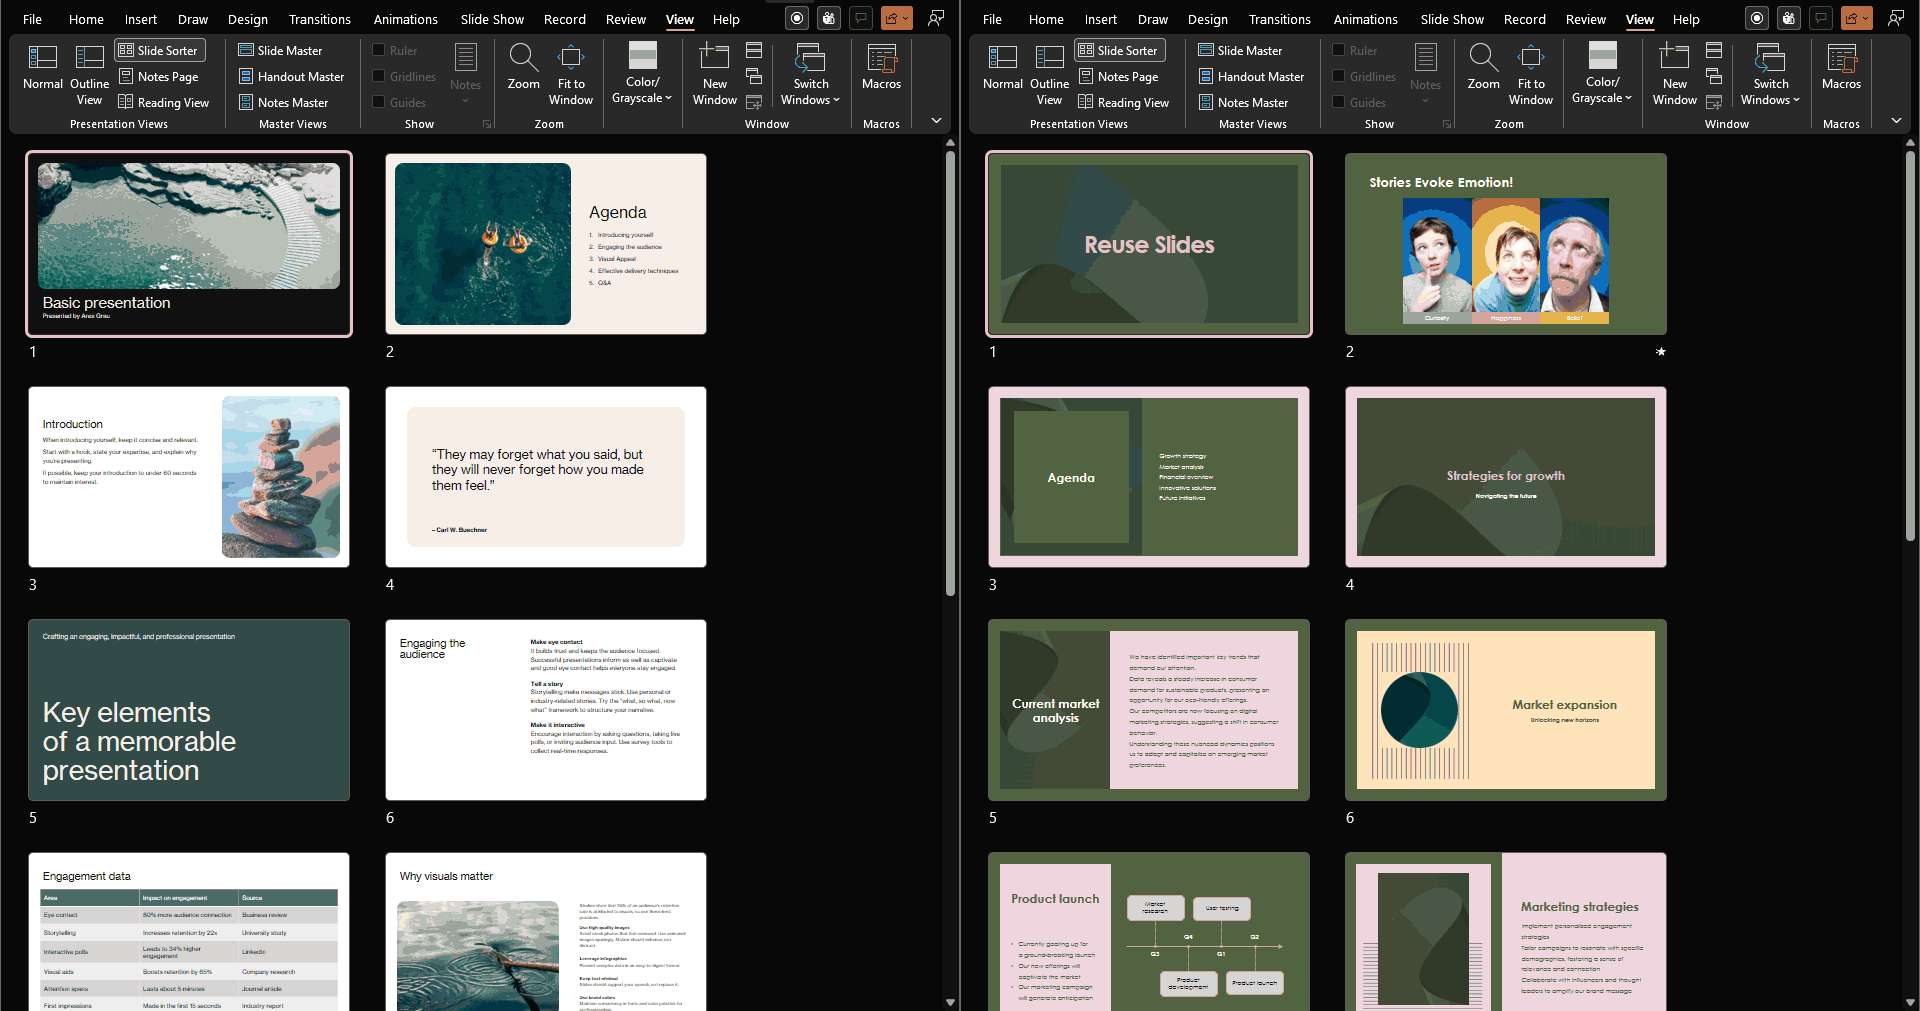This screenshot has width=1920, height=1011.
Task: Collapse the ribbon with the chevron
Action: pyautogui.click(x=936, y=119)
